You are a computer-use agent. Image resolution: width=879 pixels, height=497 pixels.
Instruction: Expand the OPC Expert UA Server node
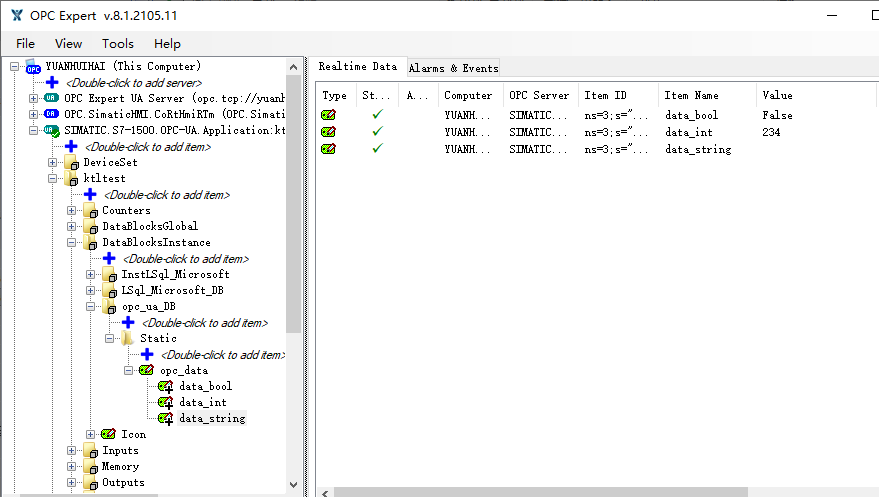34,98
